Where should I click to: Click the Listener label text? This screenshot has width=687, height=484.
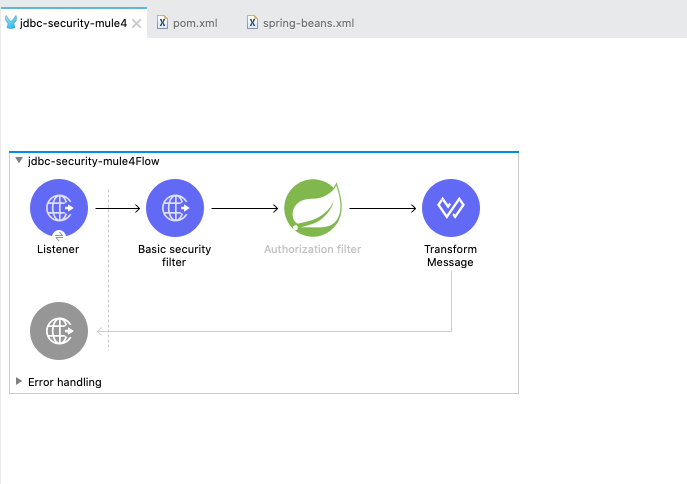[59, 249]
